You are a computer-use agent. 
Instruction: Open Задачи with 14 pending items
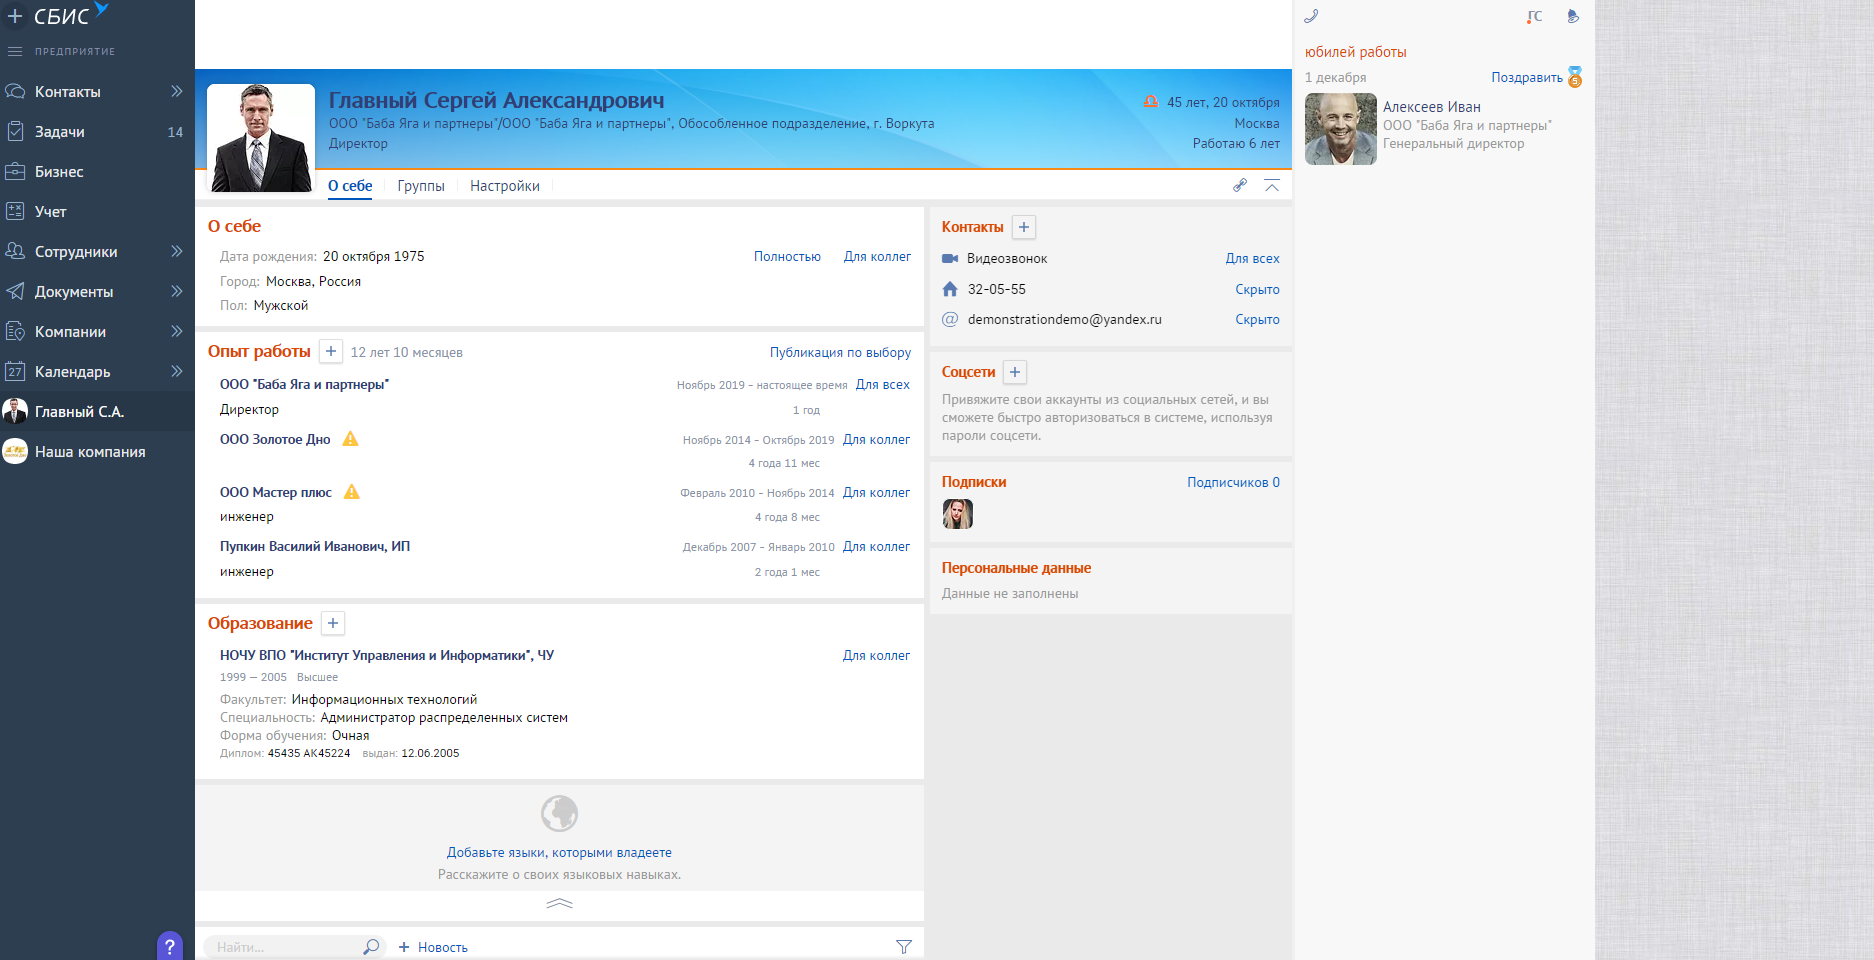pyautogui.click(x=97, y=131)
